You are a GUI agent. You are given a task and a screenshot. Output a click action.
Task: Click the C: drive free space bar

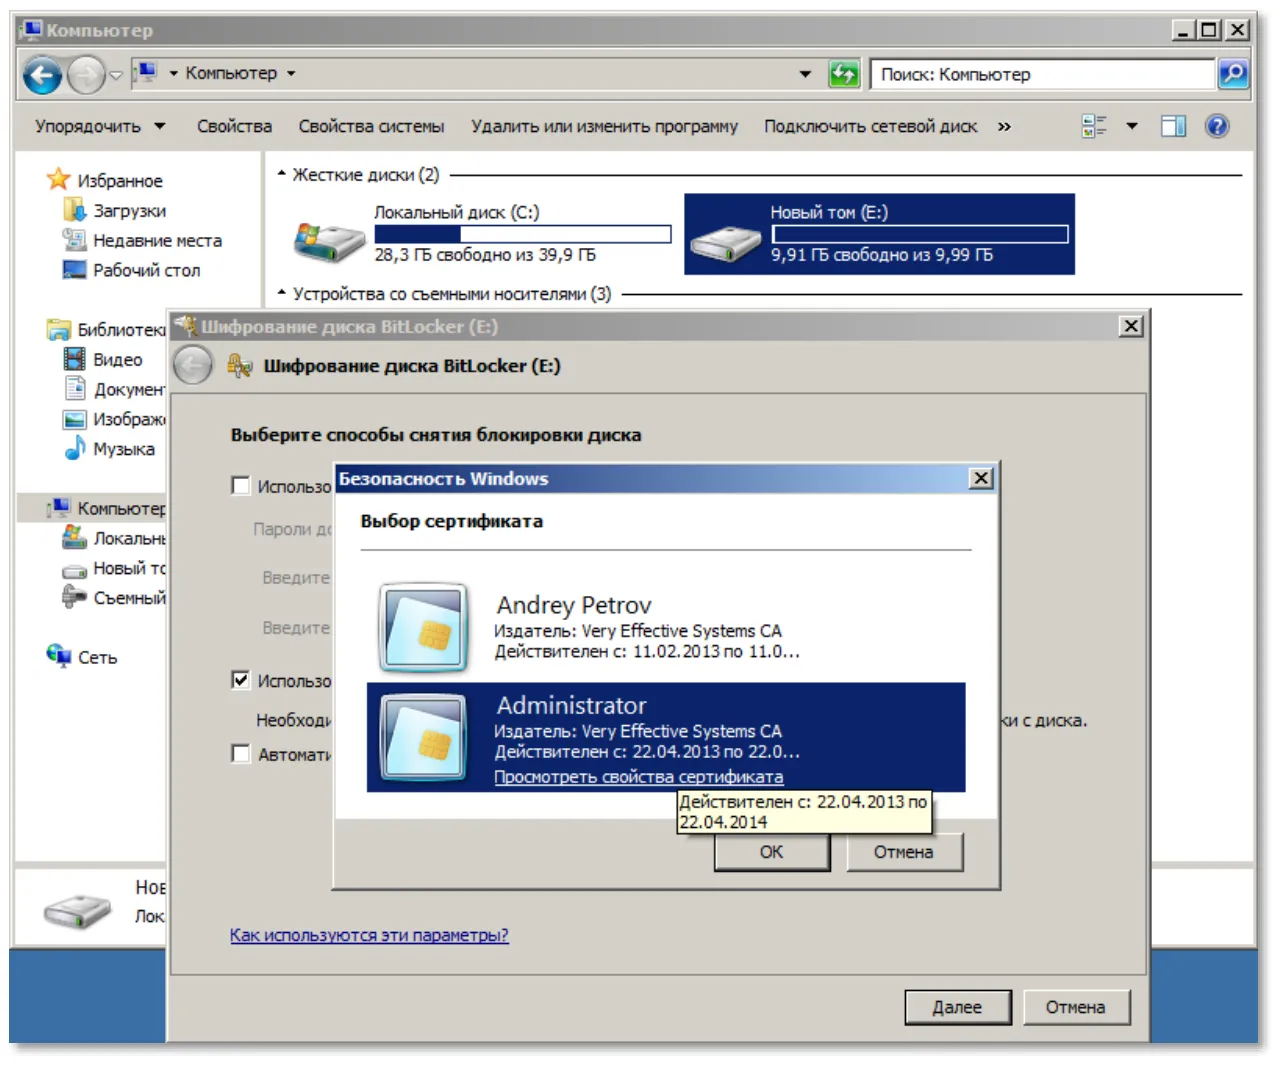pyautogui.click(x=522, y=234)
